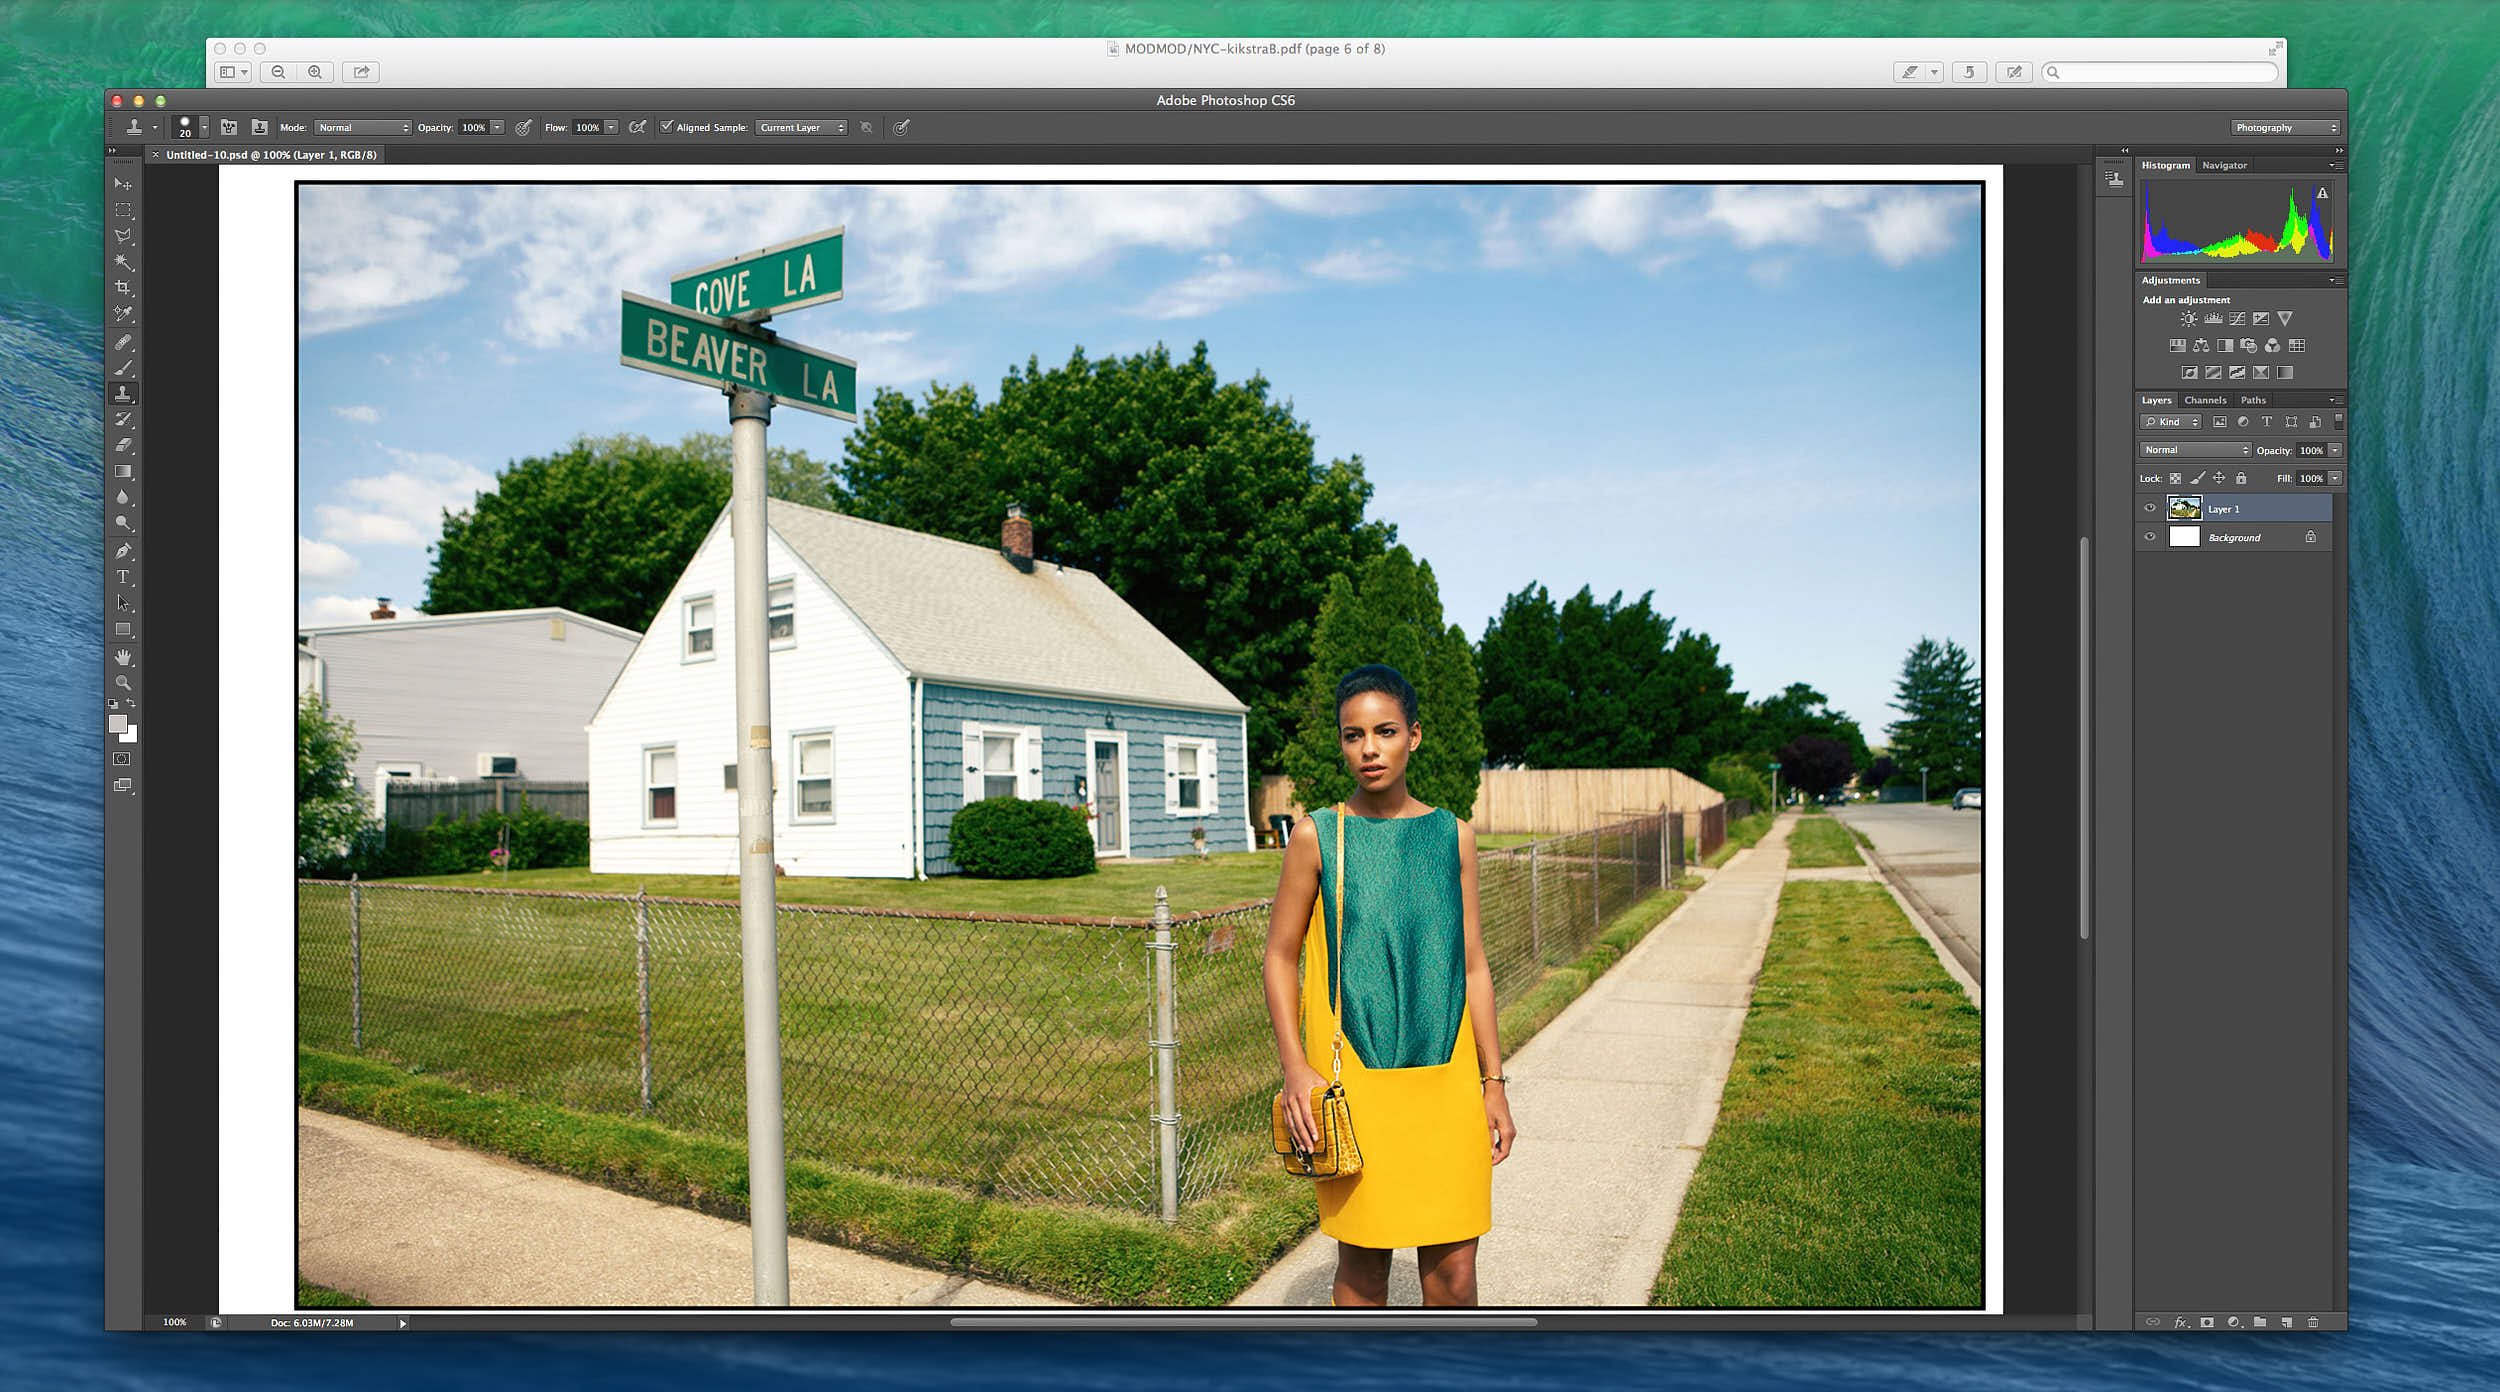Open the brush preset picker arrow
Image resolution: width=2500 pixels, height=1392 pixels.
tap(204, 127)
